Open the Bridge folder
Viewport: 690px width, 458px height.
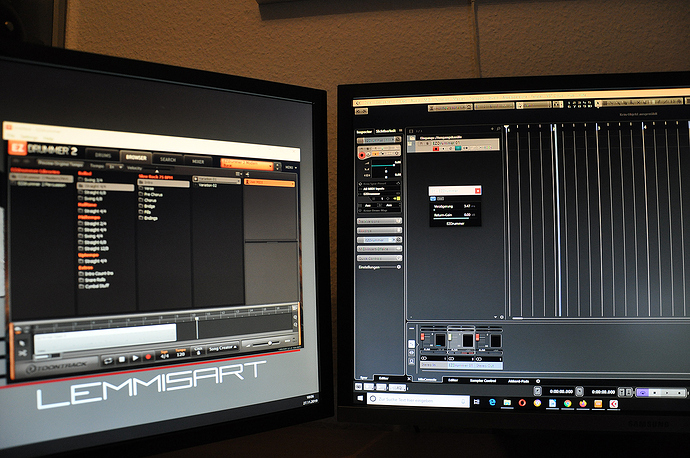point(147,206)
